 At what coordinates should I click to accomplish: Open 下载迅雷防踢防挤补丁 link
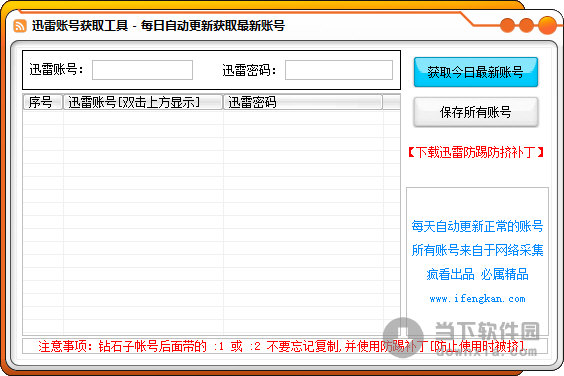(x=476, y=152)
